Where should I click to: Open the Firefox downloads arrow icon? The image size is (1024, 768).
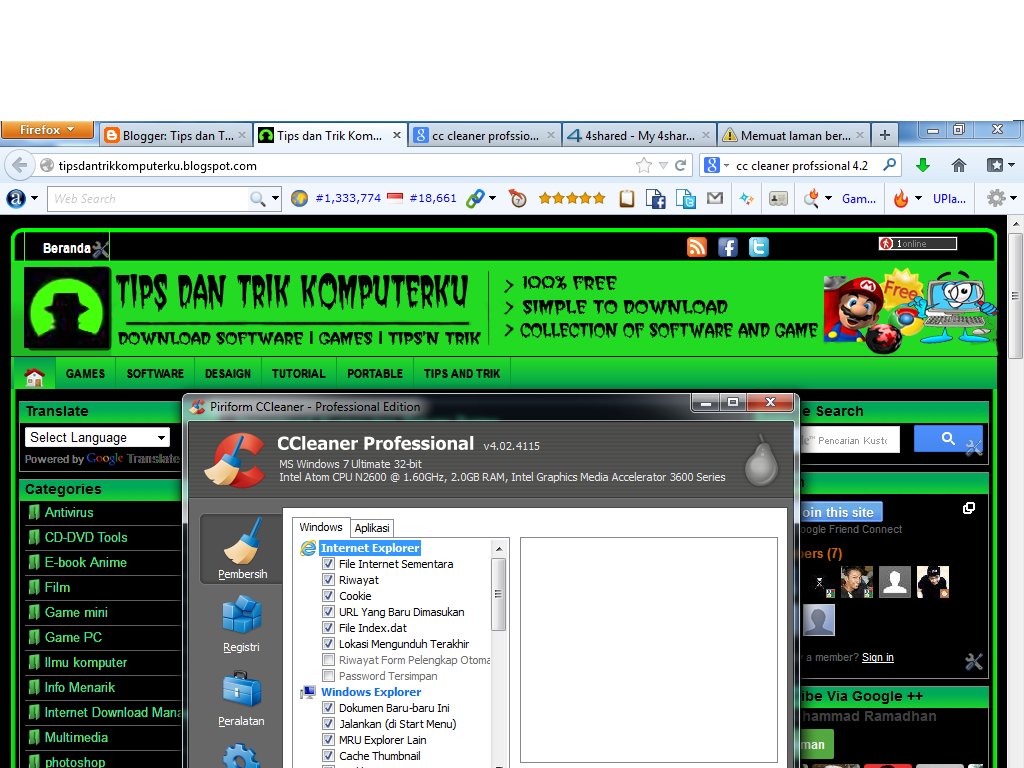[x=923, y=165]
